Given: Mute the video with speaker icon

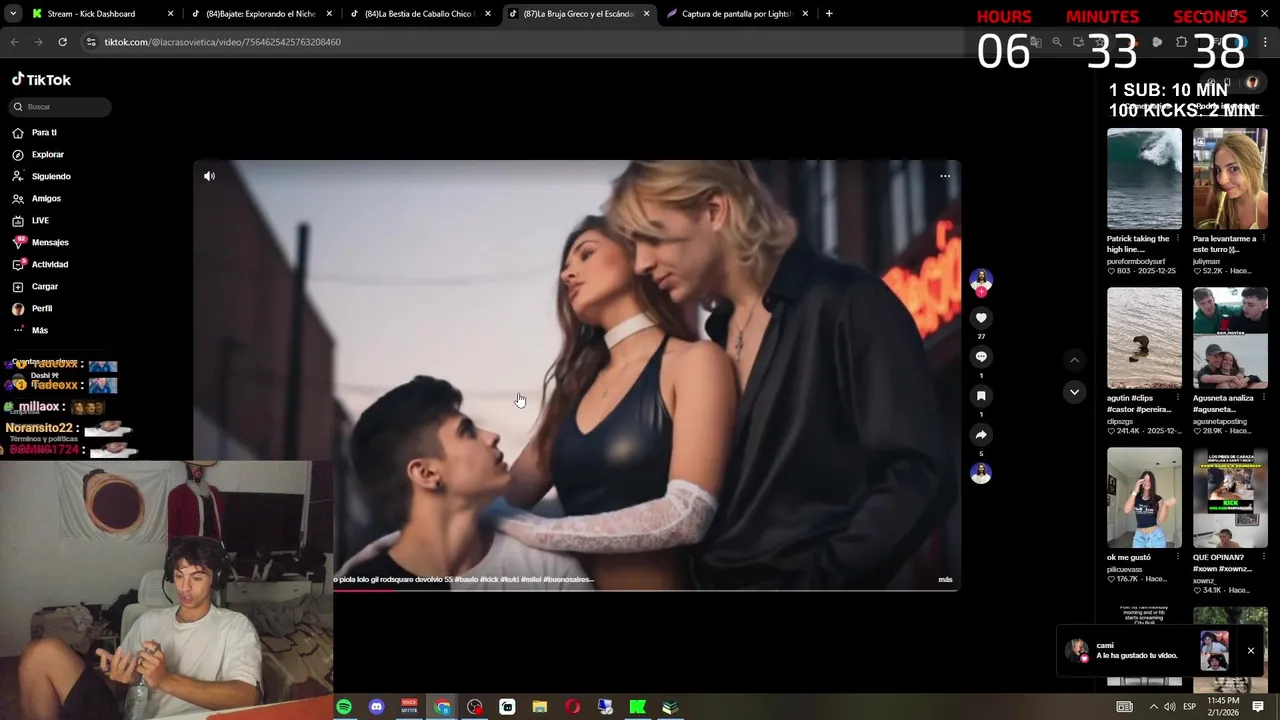Looking at the screenshot, I should click(x=209, y=176).
